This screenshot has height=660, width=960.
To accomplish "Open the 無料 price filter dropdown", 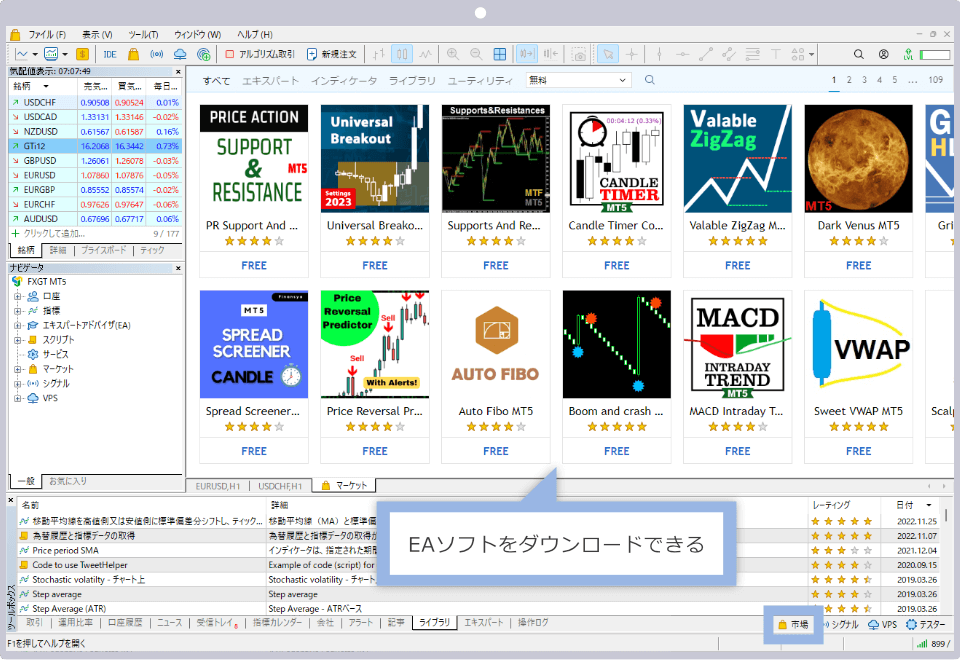I will click(578, 80).
